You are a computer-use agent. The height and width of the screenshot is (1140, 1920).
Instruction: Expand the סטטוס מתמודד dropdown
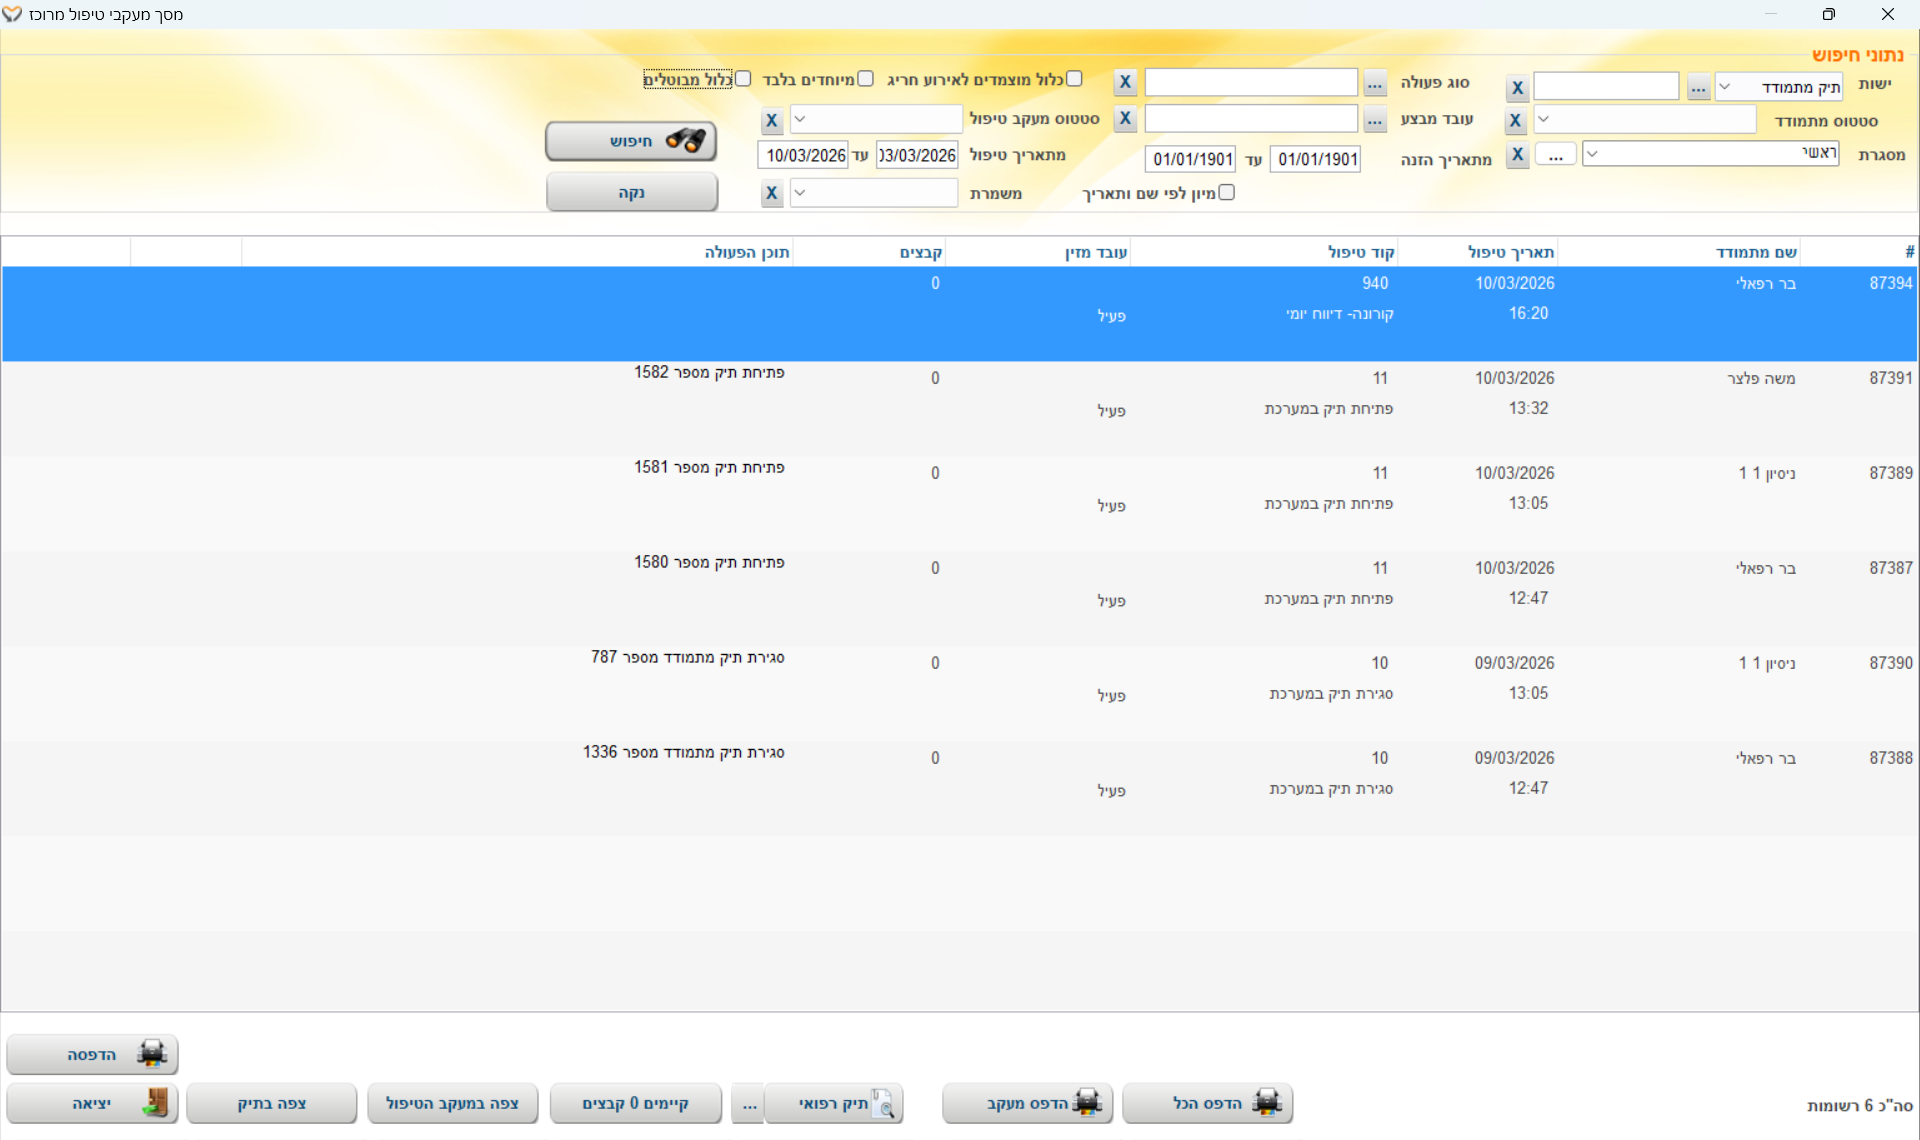(1544, 119)
